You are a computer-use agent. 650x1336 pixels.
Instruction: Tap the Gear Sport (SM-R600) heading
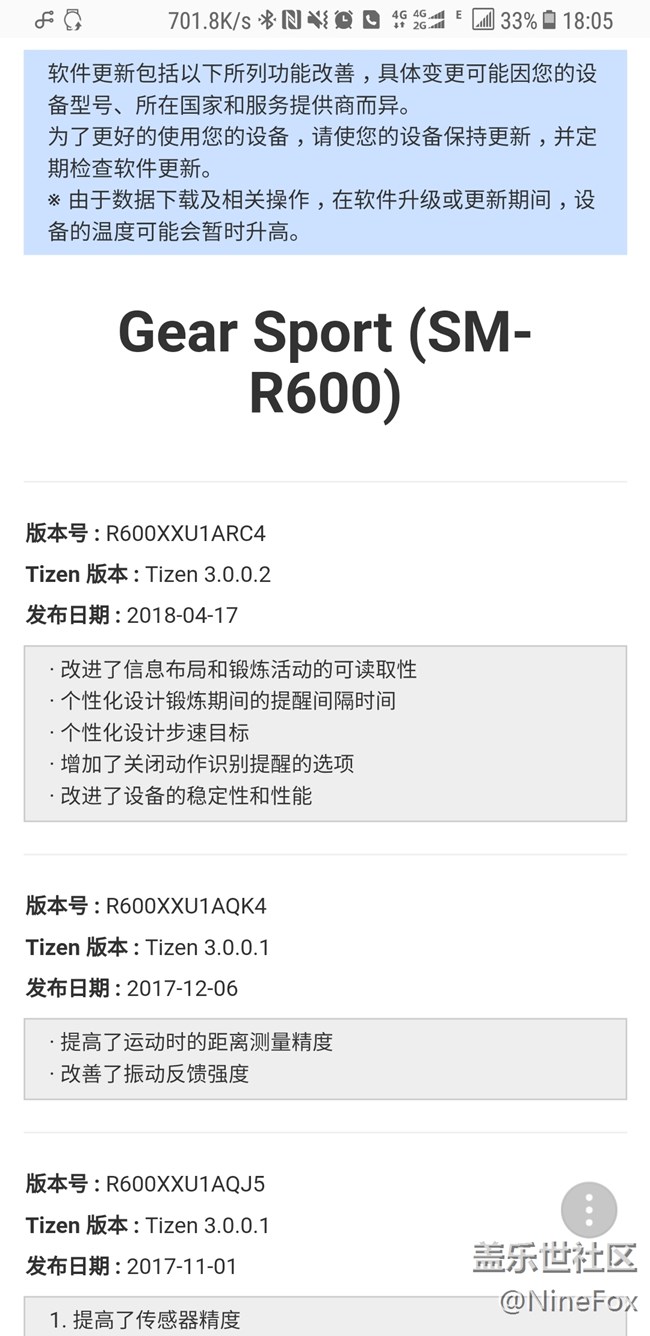click(325, 362)
